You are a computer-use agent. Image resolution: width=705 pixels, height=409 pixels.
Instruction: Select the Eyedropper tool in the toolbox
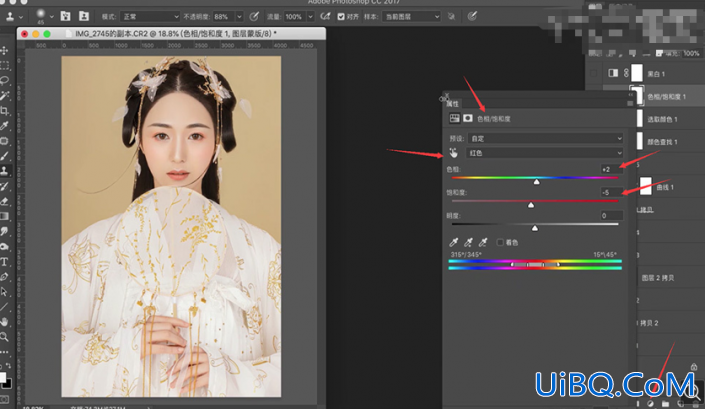[4, 126]
